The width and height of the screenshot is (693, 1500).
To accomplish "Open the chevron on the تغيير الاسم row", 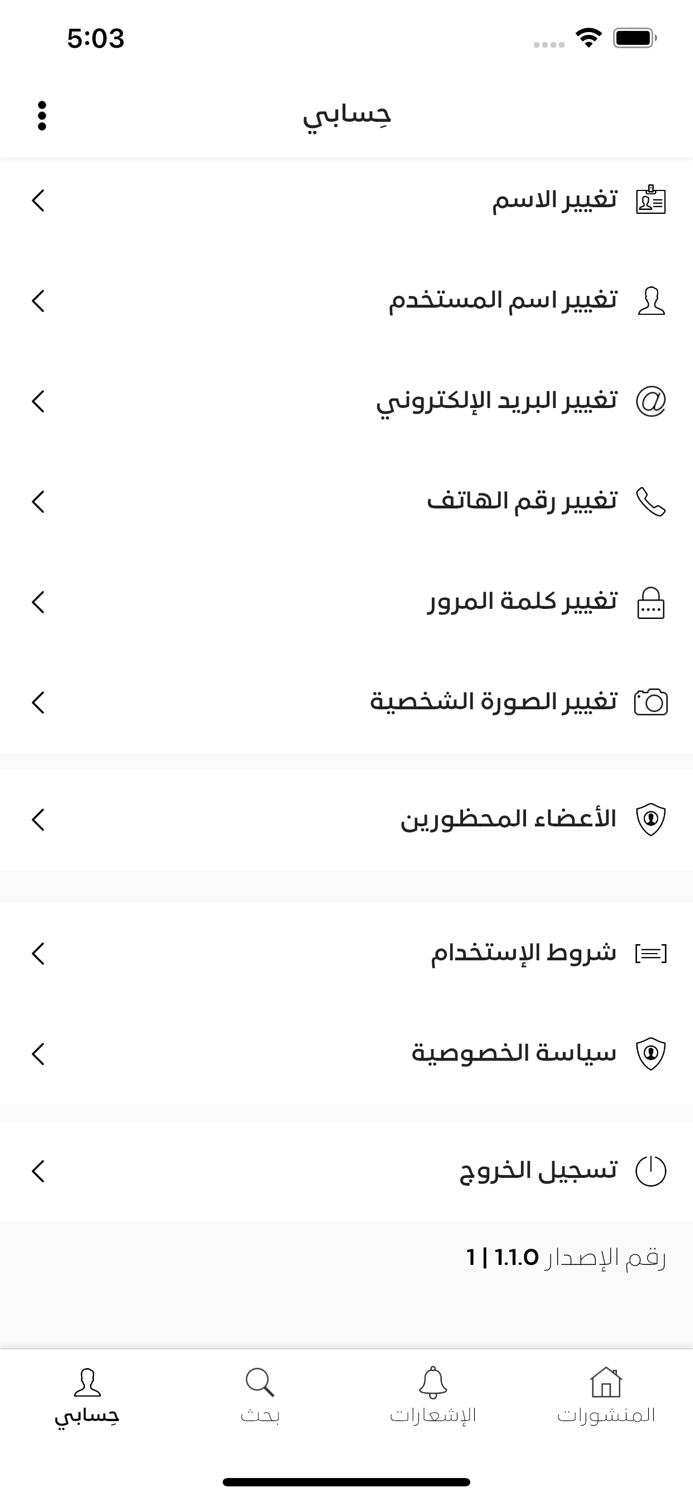I will coord(38,200).
